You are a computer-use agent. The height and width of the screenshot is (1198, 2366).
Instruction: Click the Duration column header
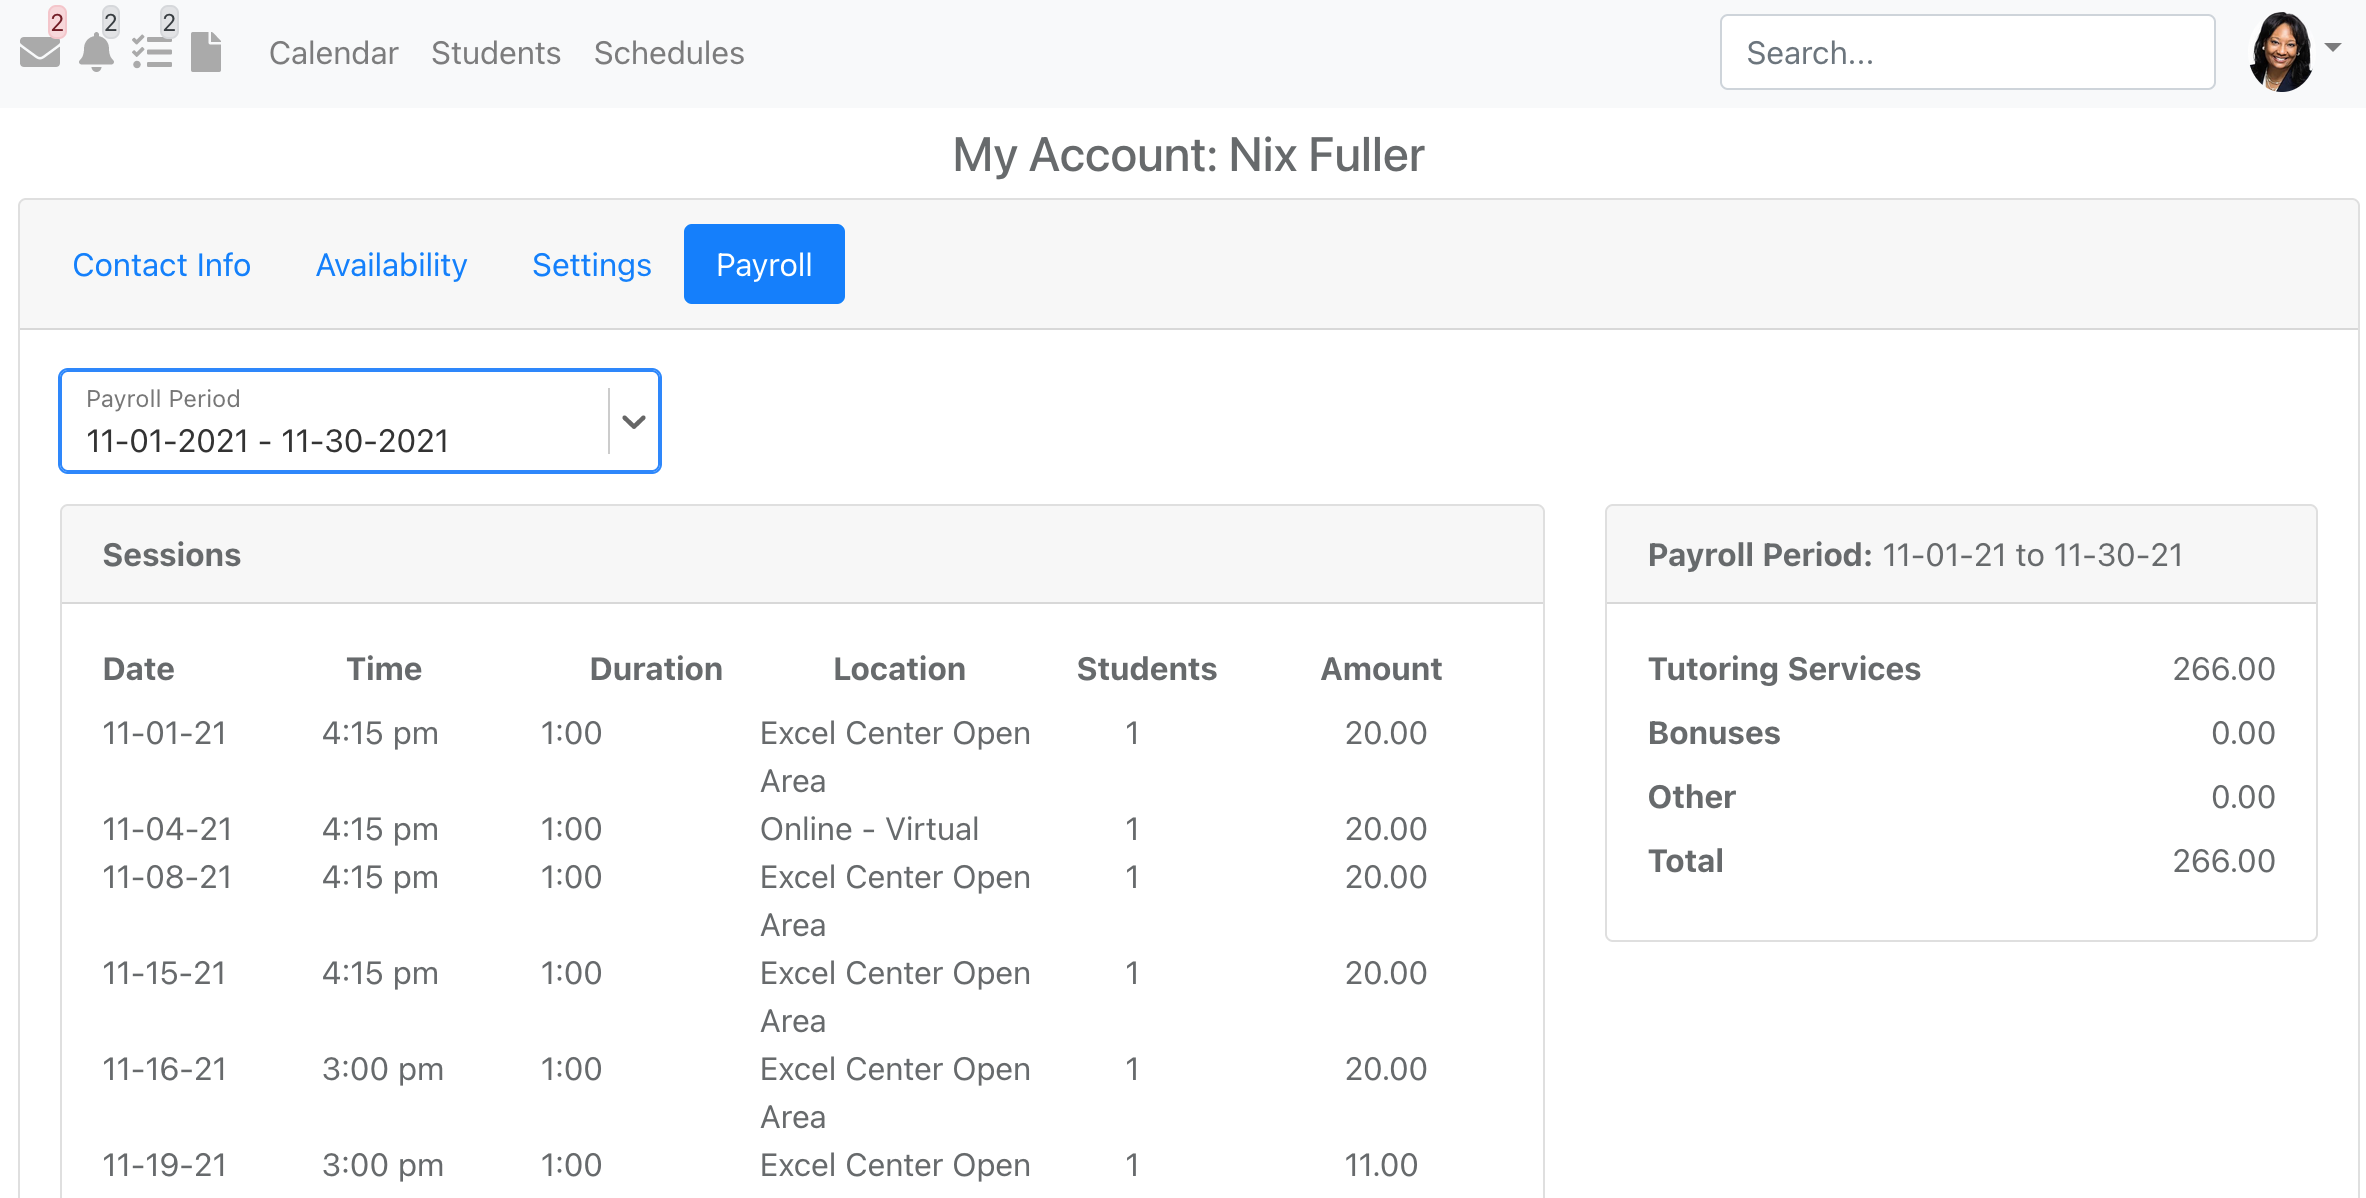coord(656,669)
